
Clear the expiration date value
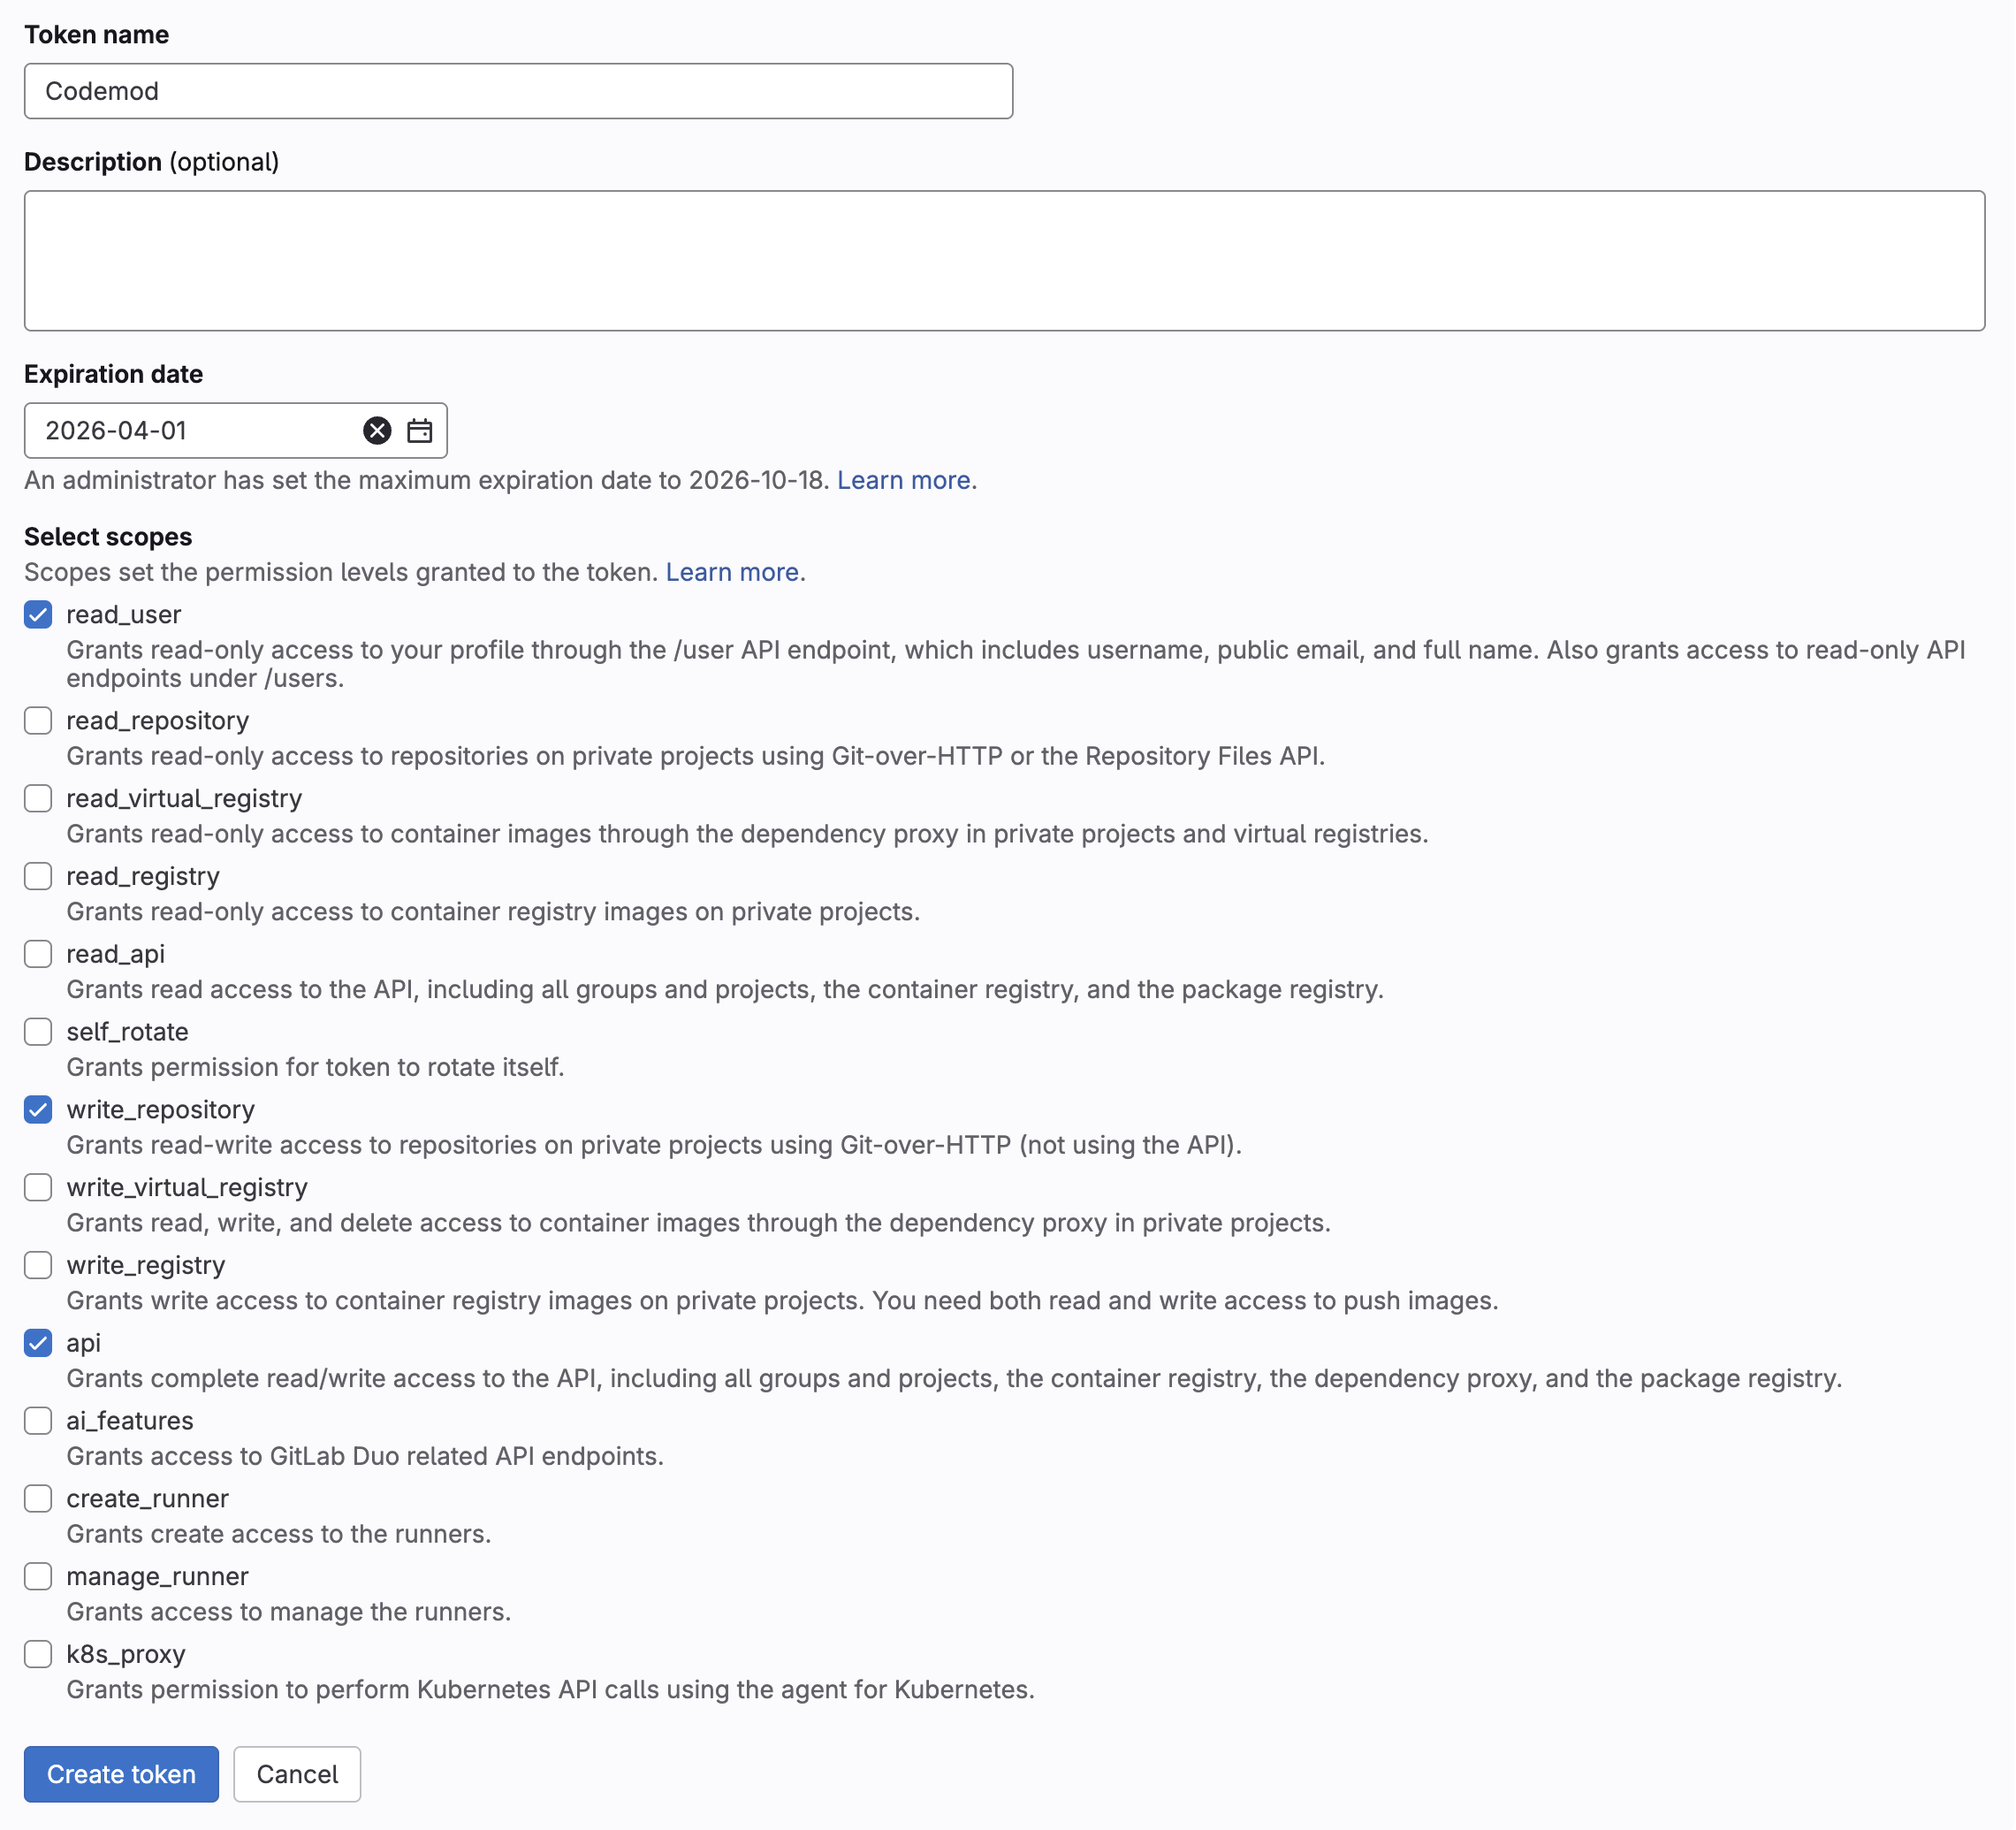(x=376, y=430)
